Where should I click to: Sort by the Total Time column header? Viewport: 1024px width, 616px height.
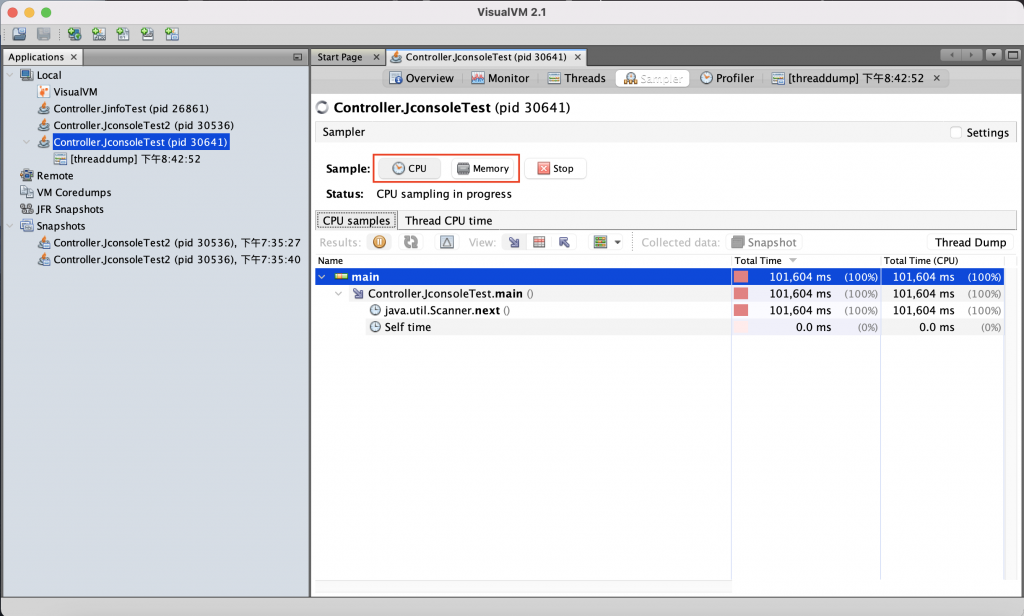[x=805, y=261]
